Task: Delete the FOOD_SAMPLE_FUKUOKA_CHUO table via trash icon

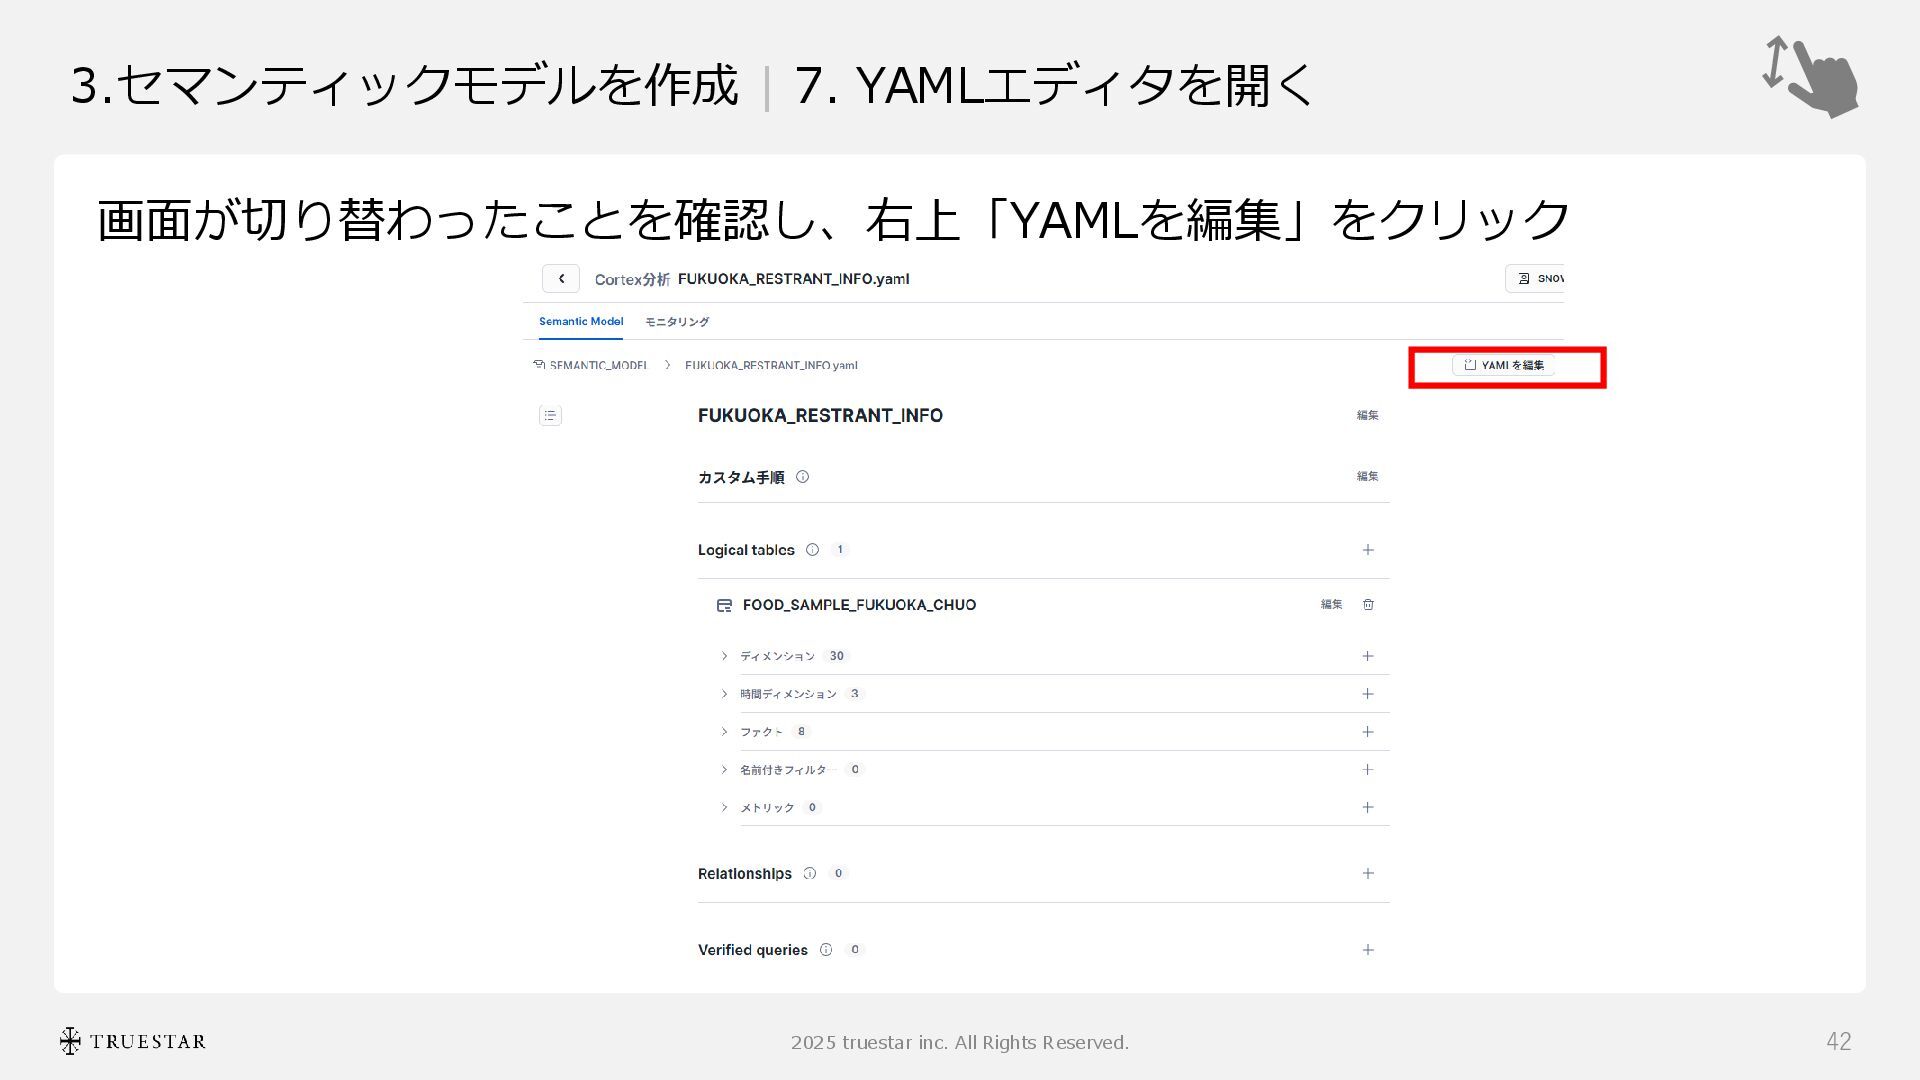Action: (1368, 604)
